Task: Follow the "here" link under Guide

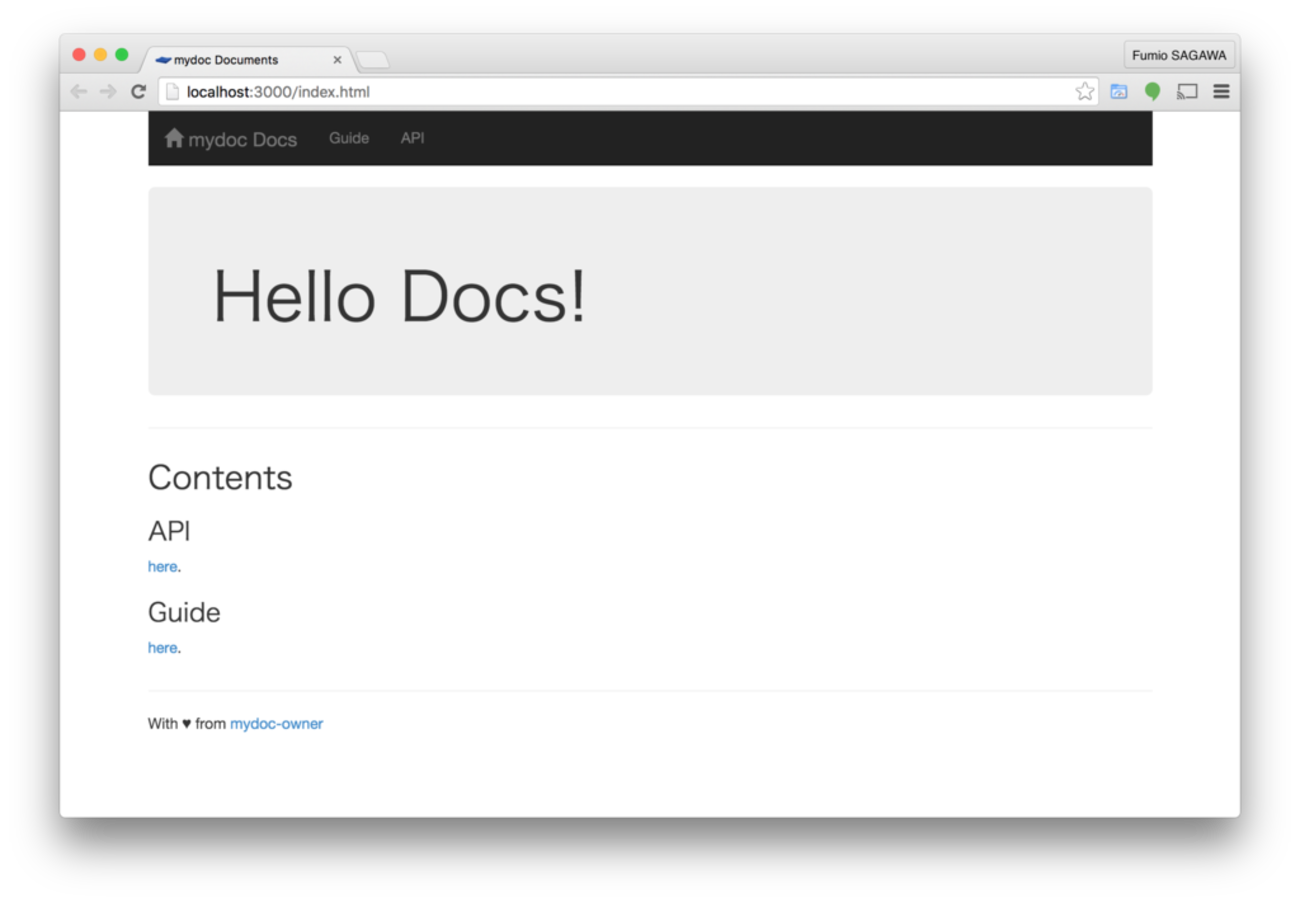Action: click(x=162, y=648)
